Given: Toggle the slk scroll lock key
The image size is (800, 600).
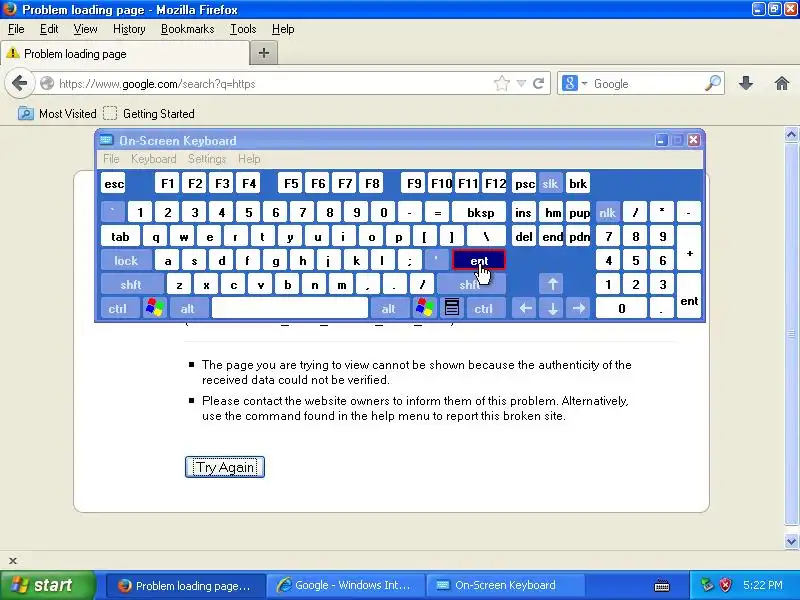Looking at the screenshot, I should click(x=550, y=184).
